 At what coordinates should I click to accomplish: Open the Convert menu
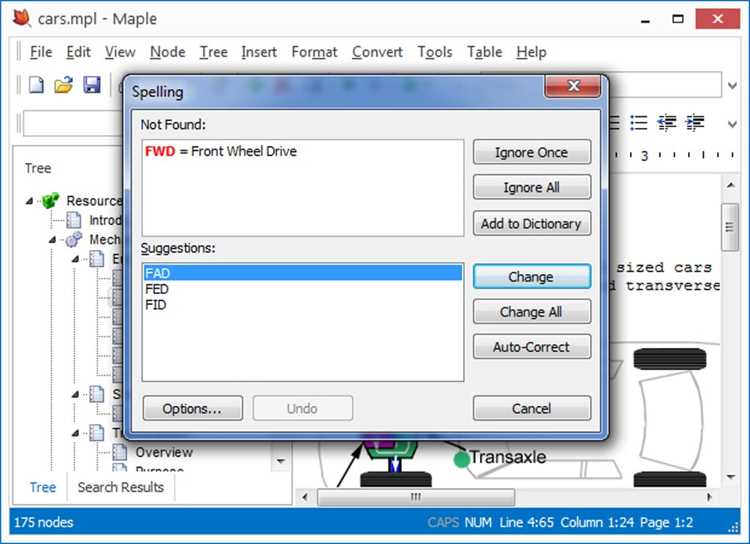click(377, 52)
